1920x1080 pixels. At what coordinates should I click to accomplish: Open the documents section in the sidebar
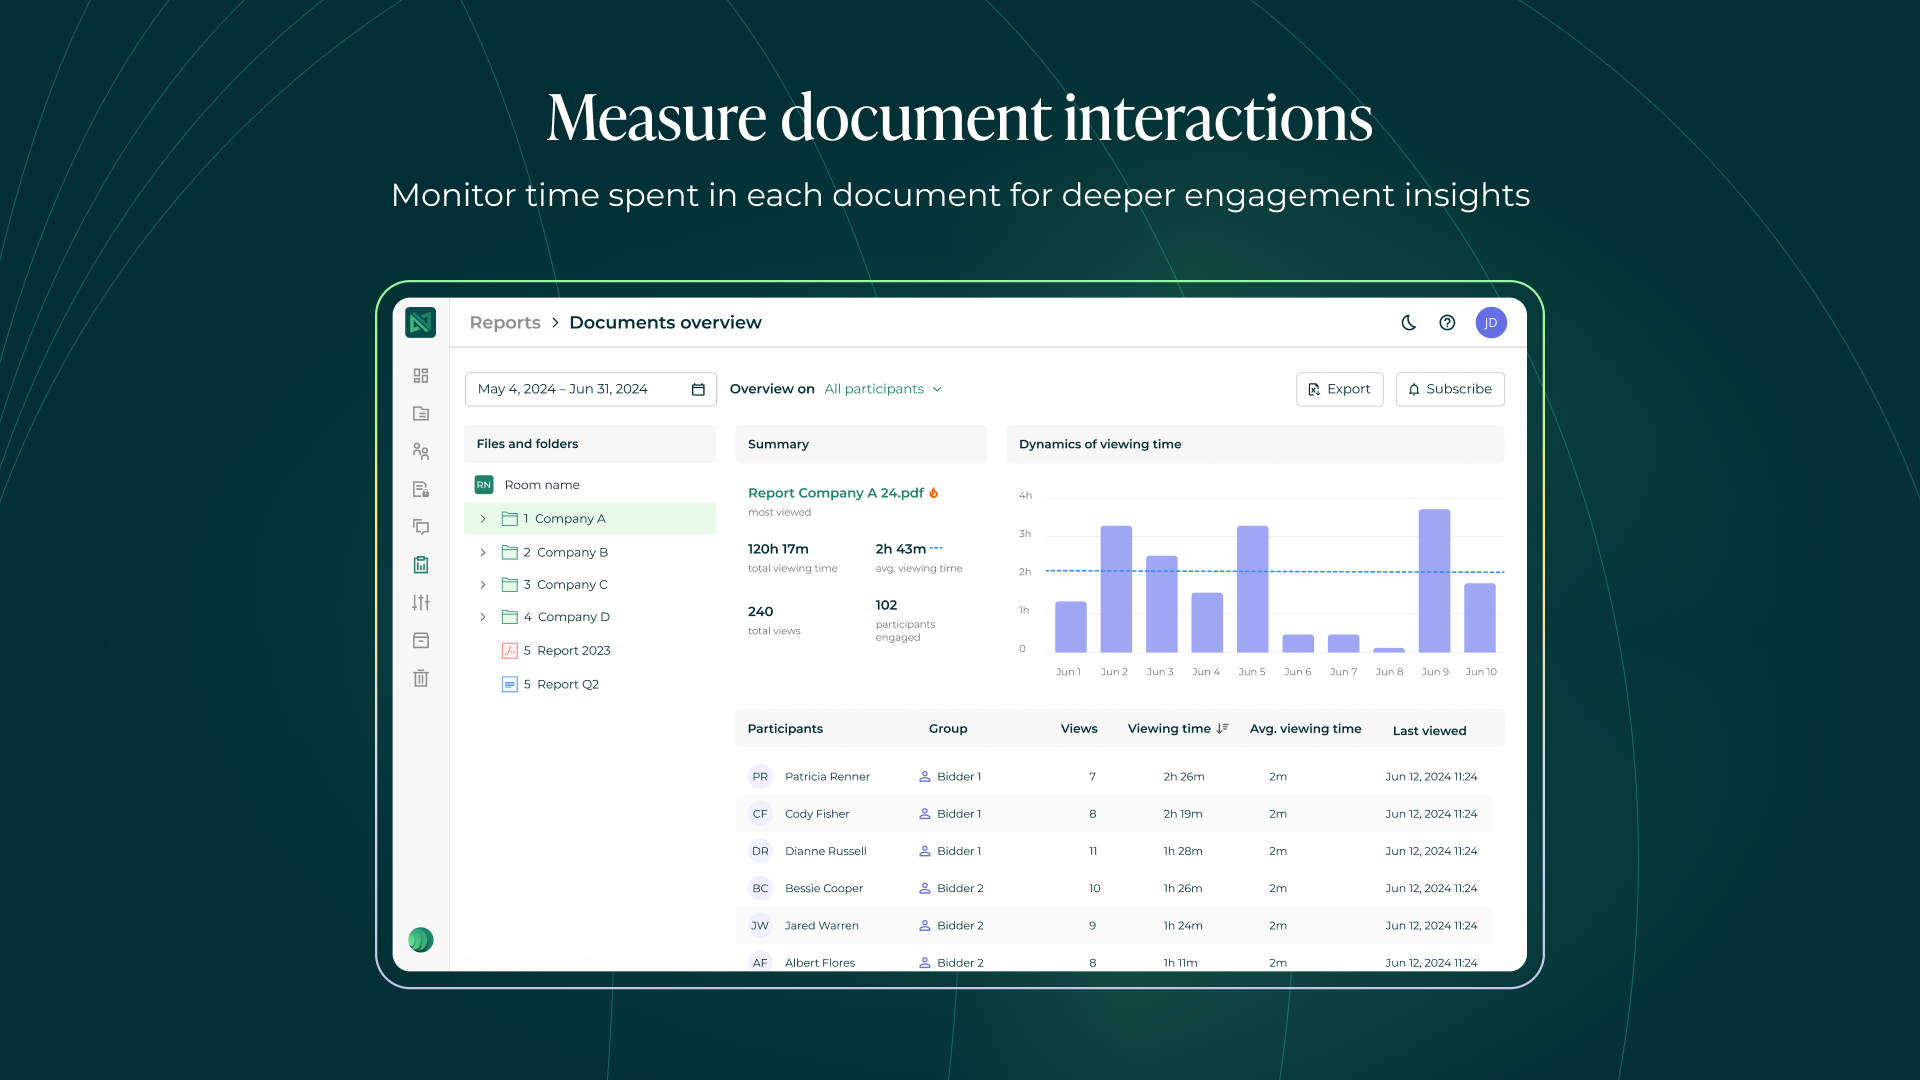421,413
